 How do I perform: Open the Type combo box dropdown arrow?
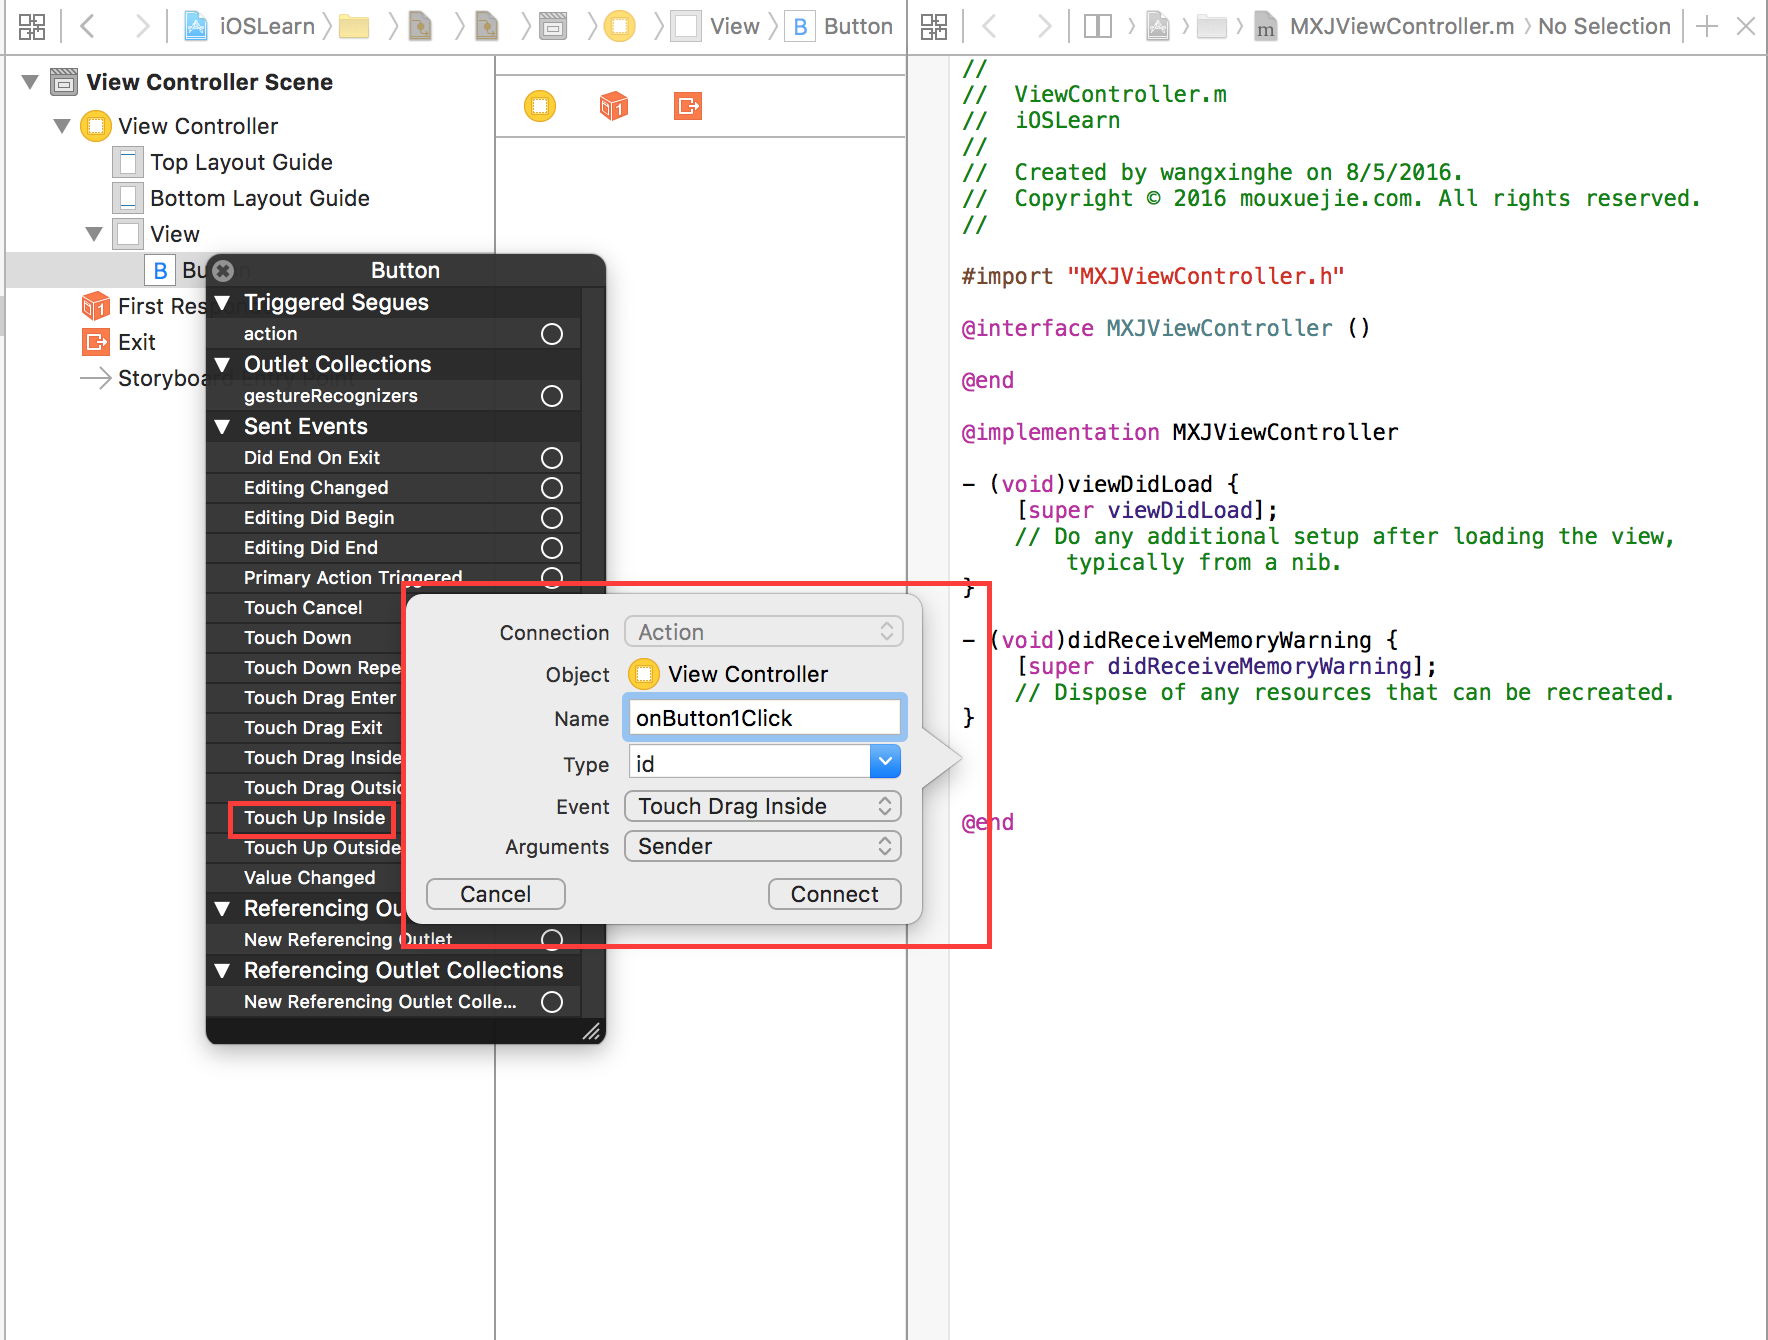click(x=885, y=762)
